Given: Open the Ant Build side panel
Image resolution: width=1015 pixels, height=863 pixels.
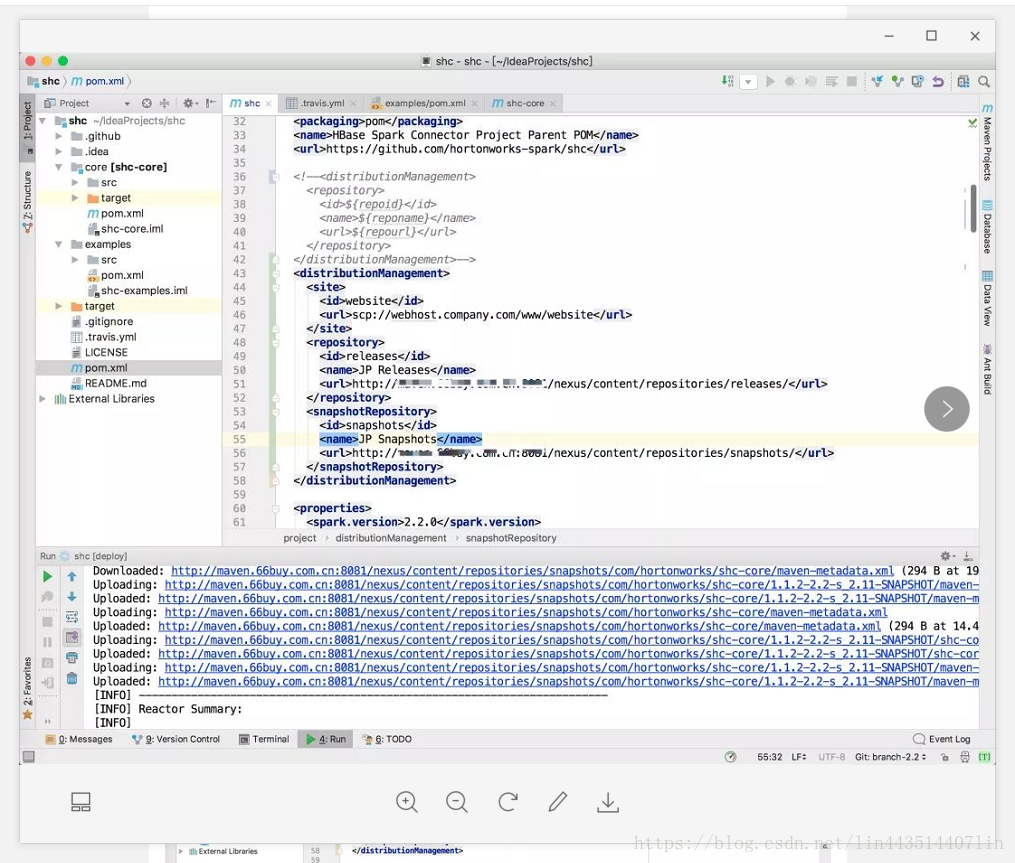Looking at the screenshot, I should click(x=987, y=369).
